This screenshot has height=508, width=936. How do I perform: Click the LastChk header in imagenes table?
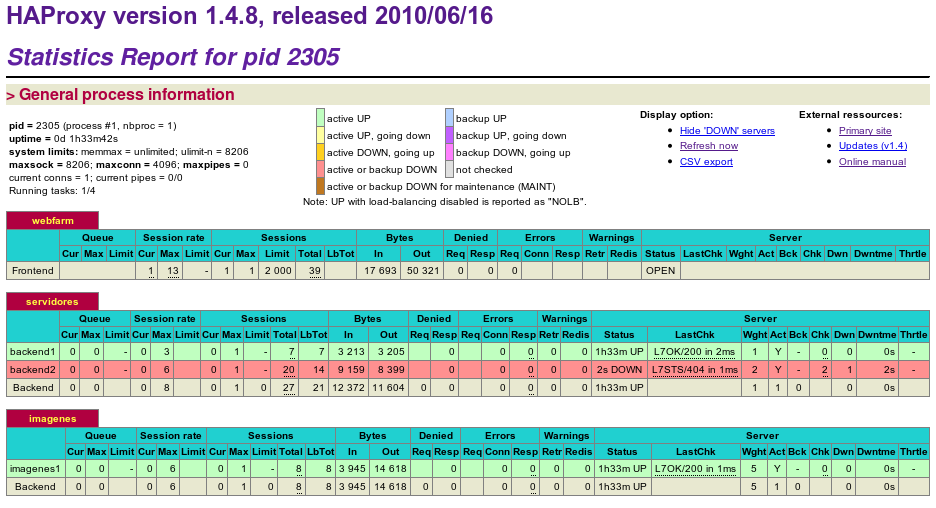coord(695,452)
